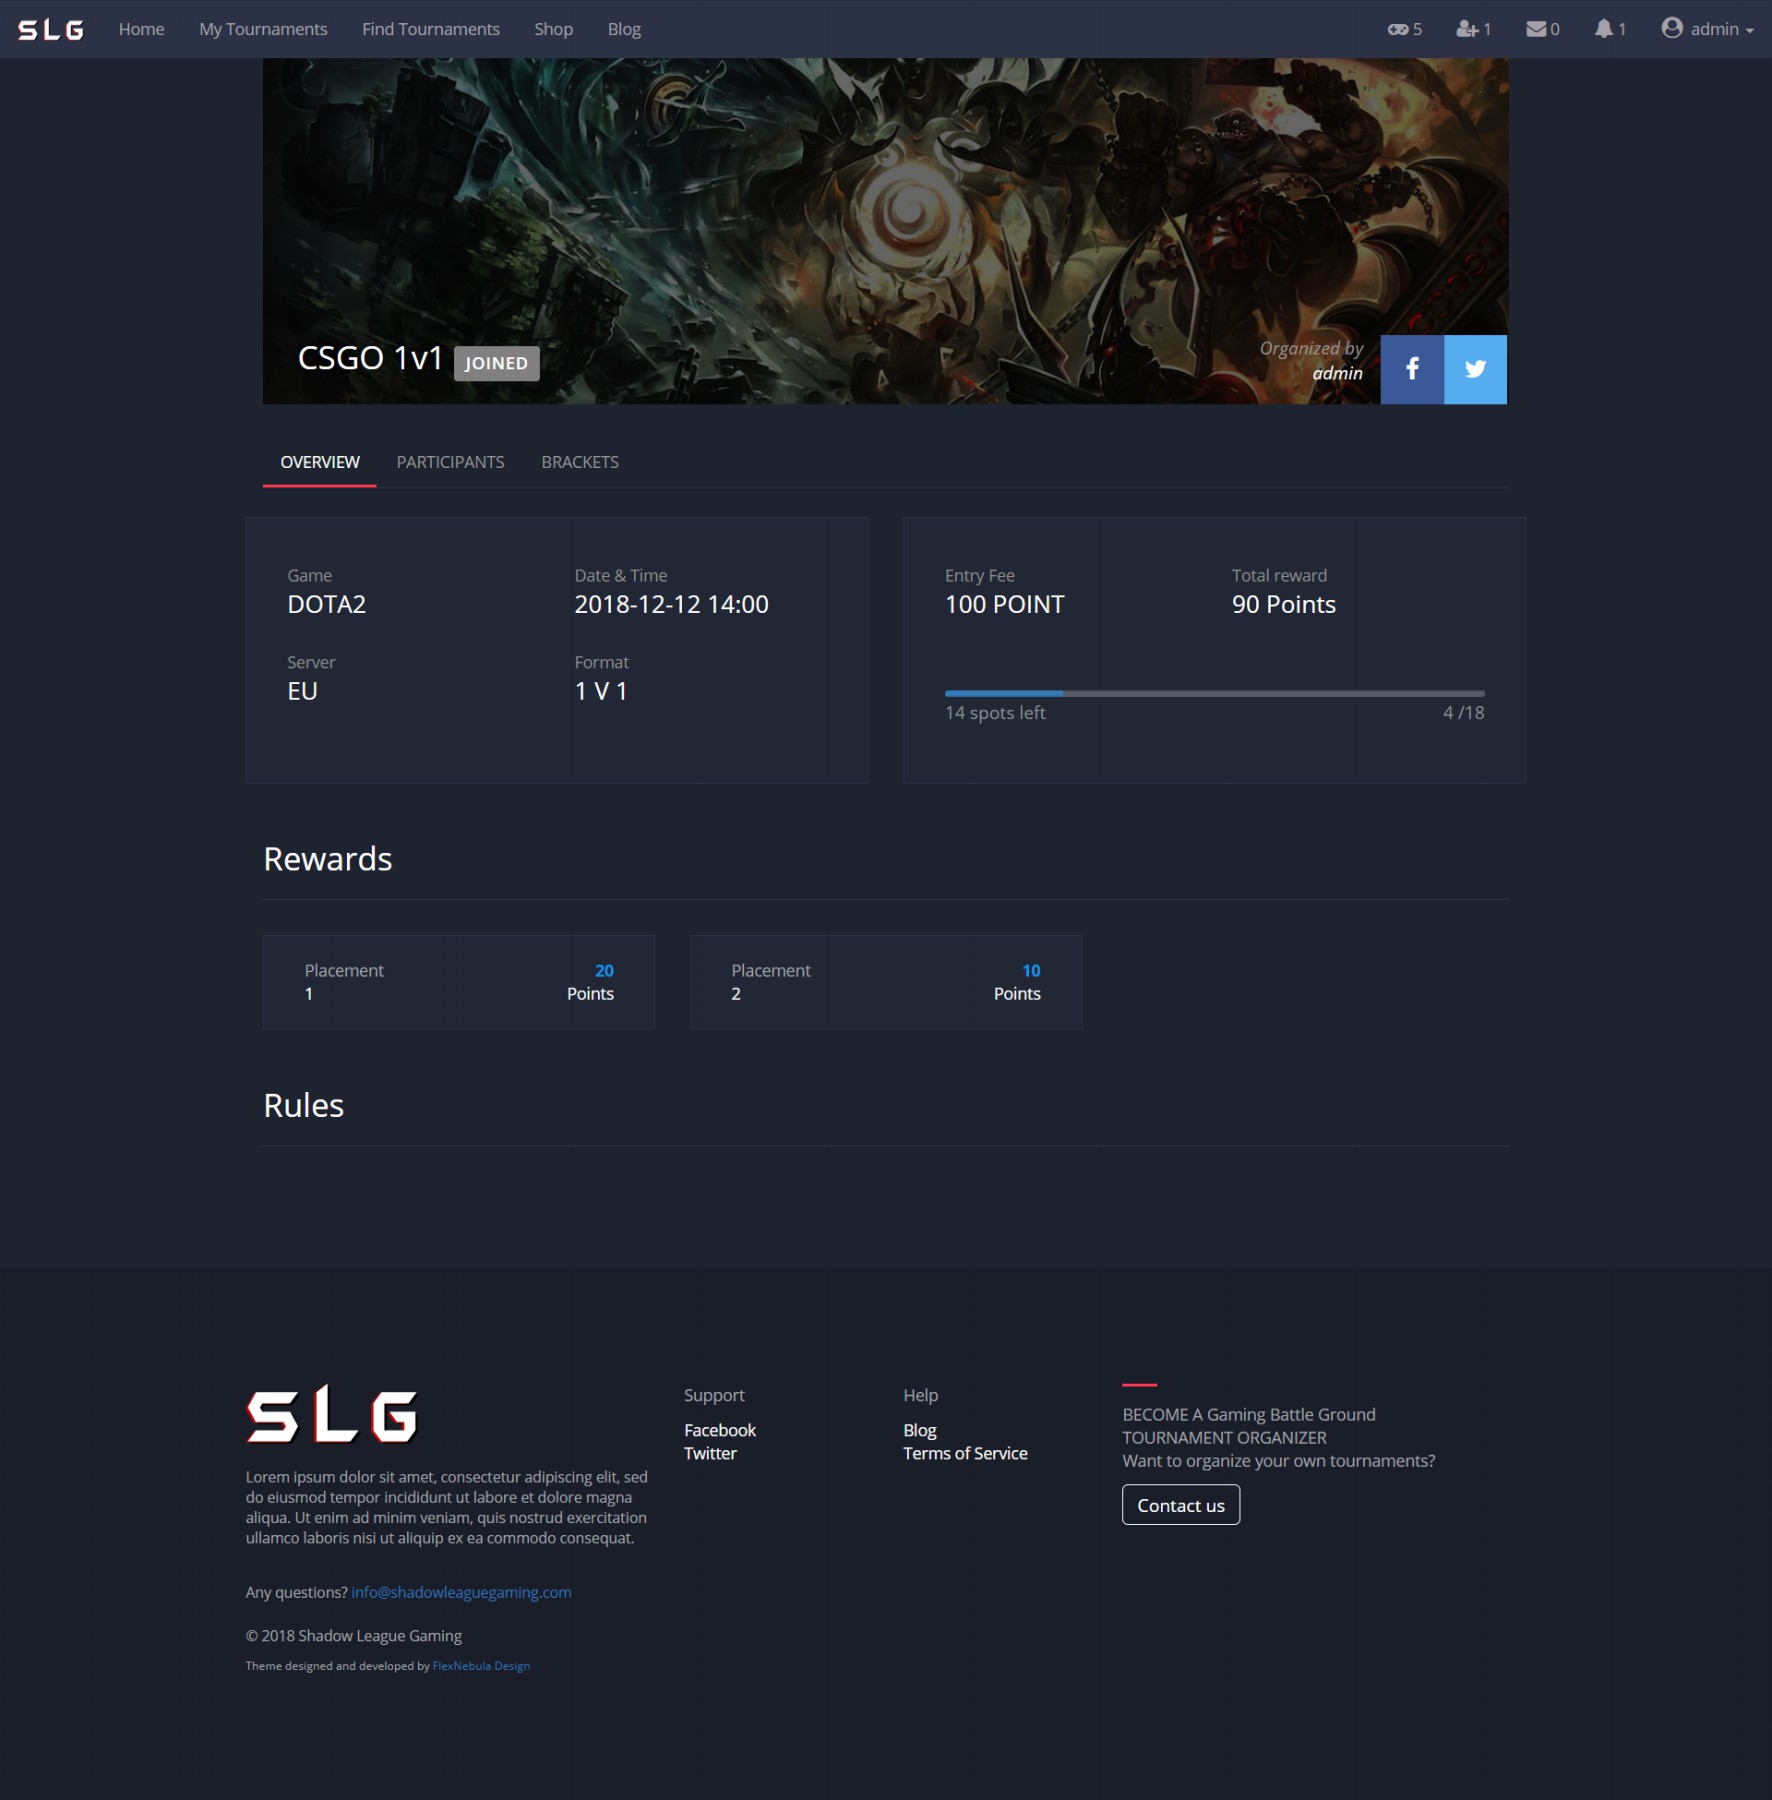Click the info@shadowleaguegaming.com email link
Image resolution: width=1772 pixels, height=1800 pixels.
[x=461, y=1592]
